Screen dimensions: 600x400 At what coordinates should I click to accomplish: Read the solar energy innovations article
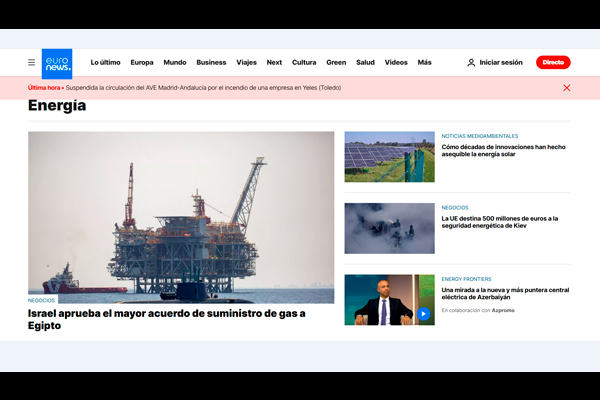(x=503, y=152)
